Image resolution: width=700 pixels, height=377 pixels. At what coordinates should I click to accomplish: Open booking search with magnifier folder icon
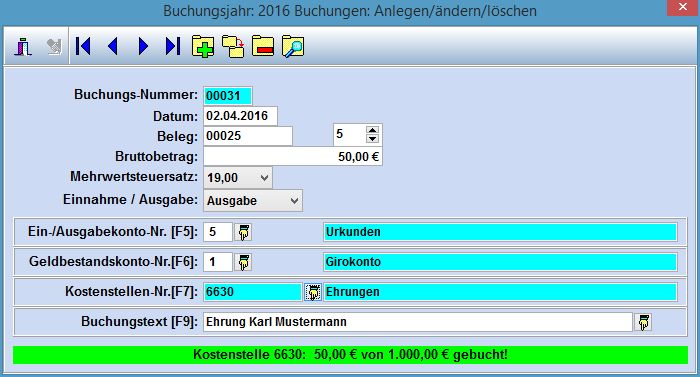click(x=293, y=46)
